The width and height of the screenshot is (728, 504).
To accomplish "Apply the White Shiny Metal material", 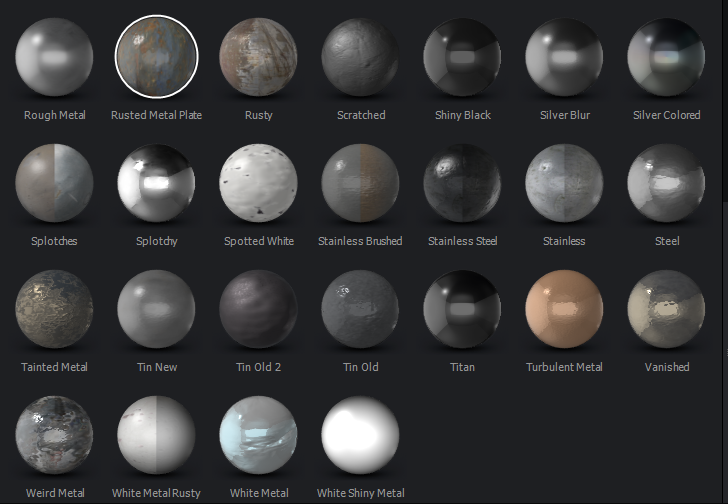I will click(361, 435).
